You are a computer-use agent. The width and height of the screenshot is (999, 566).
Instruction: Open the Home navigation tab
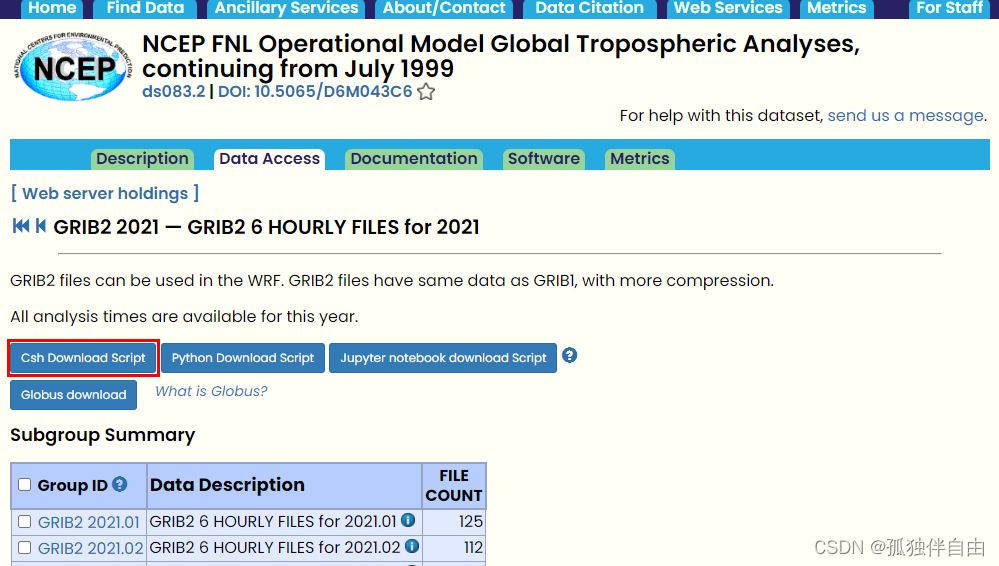tap(52, 8)
